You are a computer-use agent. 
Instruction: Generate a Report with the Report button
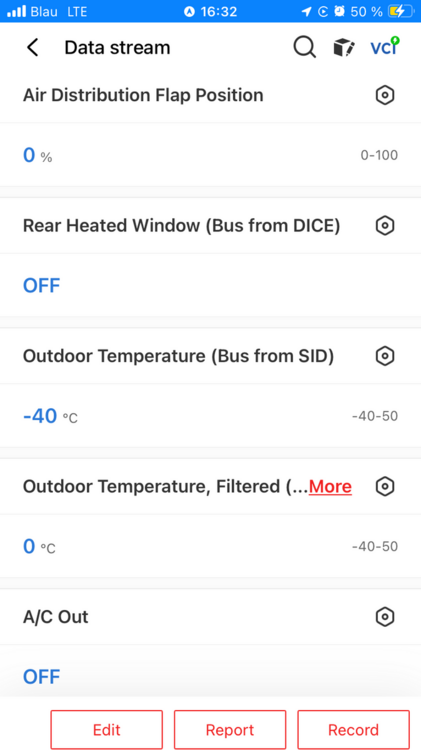(230, 730)
